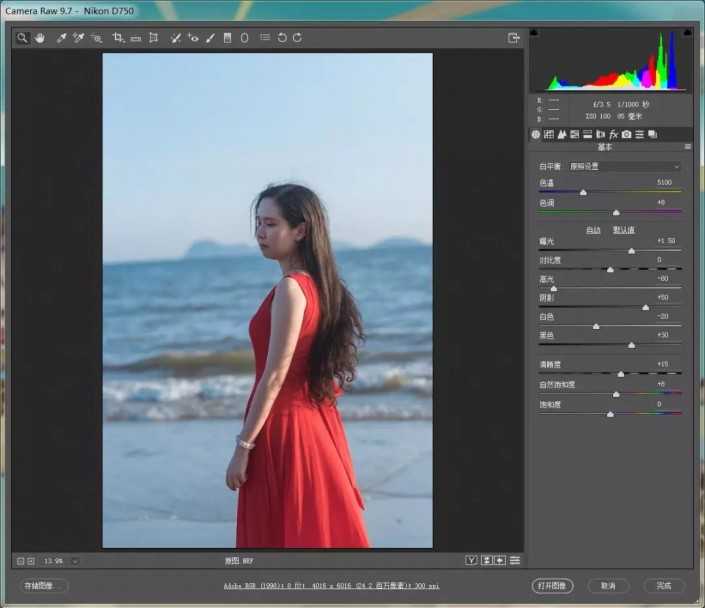Click the 色温 value field showing 5100
705x608 pixels.
(x=664, y=183)
